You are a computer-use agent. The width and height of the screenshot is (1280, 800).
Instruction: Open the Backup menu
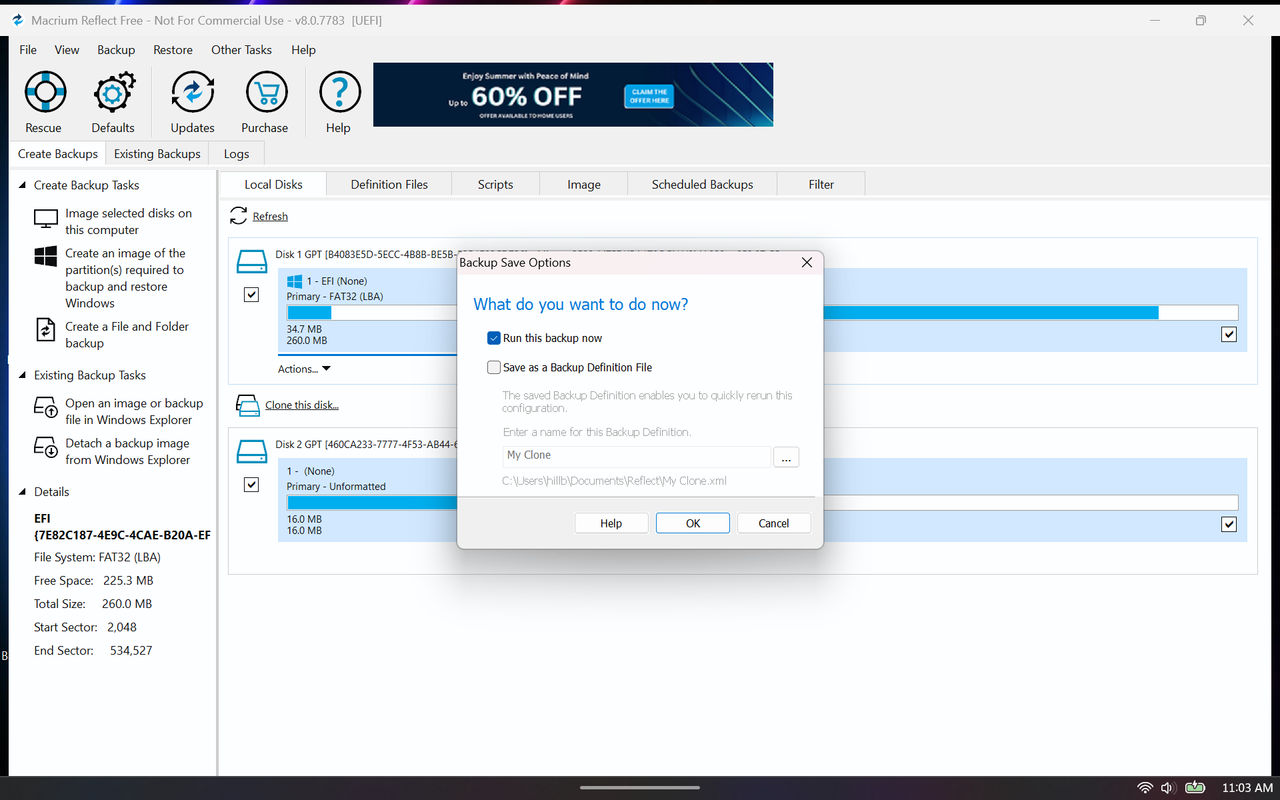click(116, 50)
